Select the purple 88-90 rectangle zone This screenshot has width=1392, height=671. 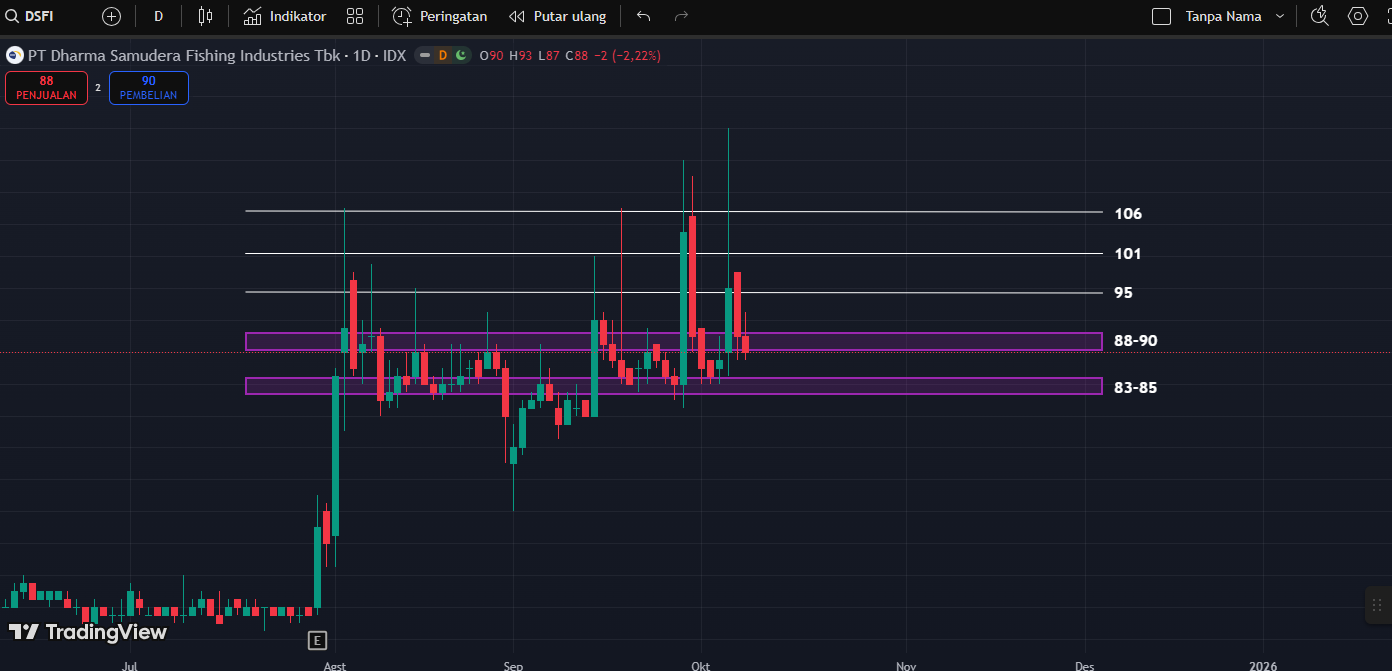673,342
